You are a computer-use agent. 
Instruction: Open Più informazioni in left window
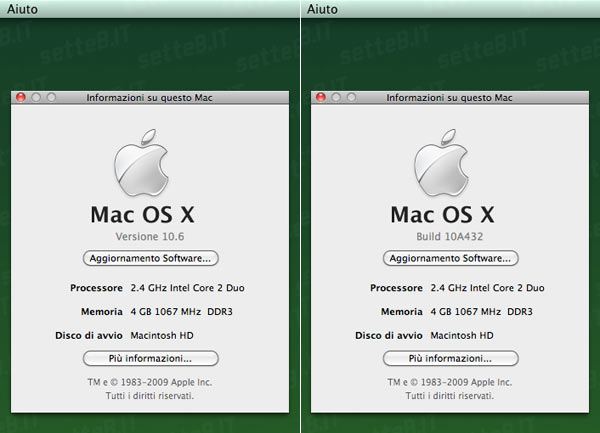[x=150, y=358]
